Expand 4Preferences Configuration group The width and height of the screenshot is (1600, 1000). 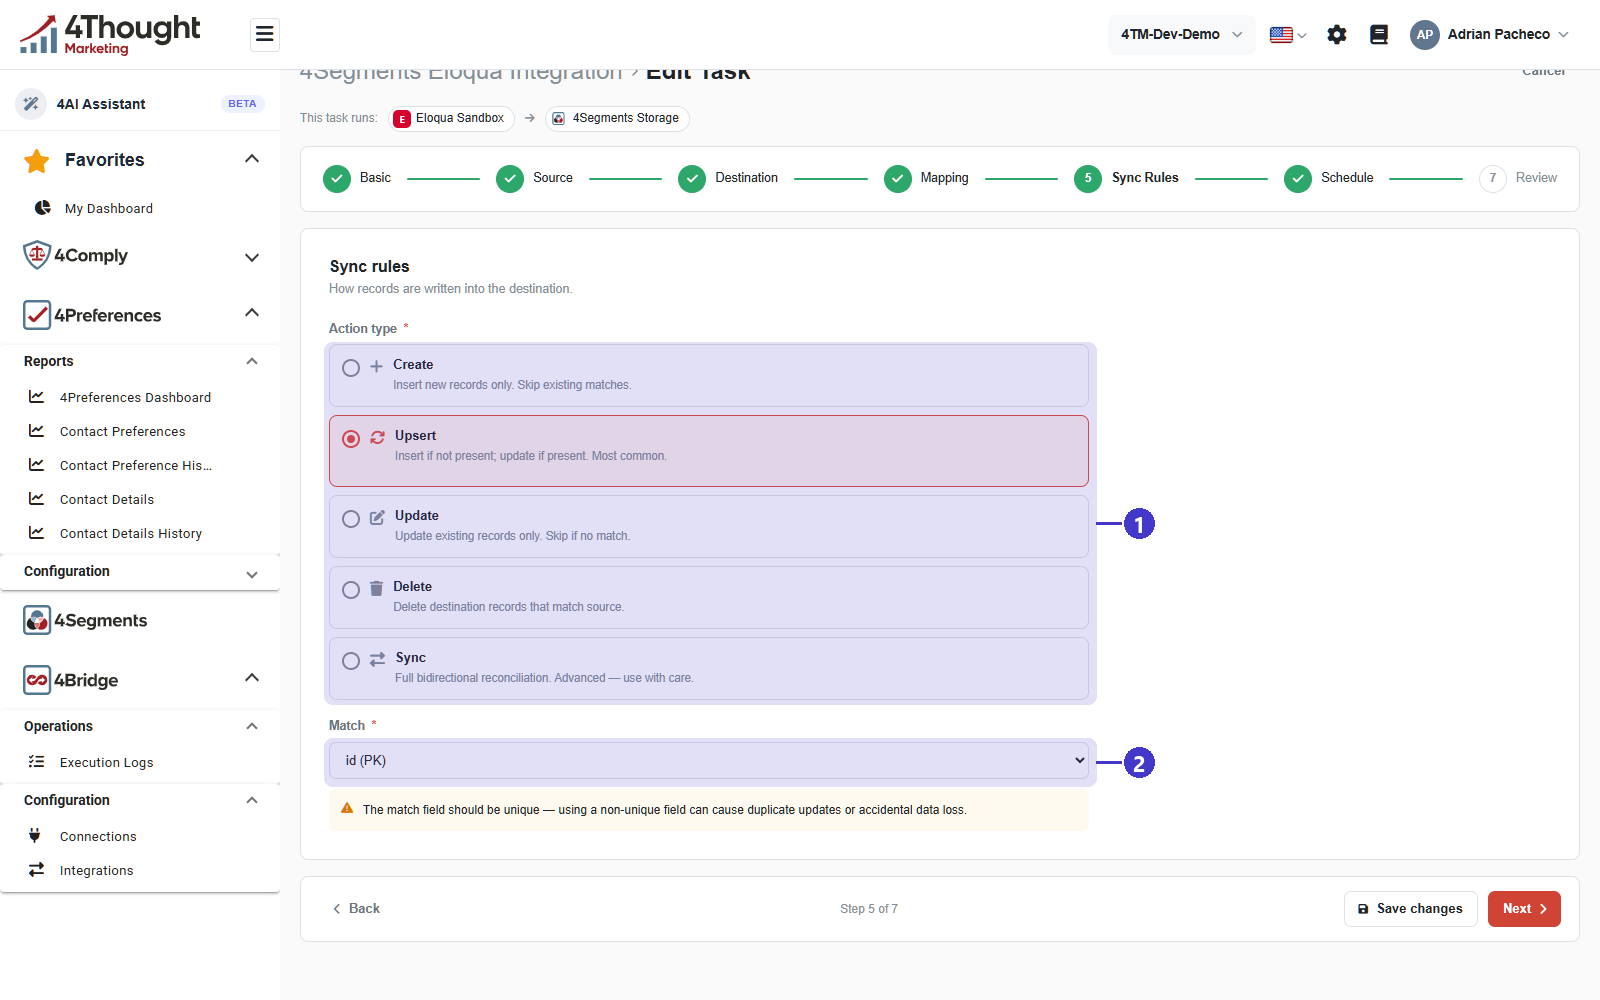[252, 574]
